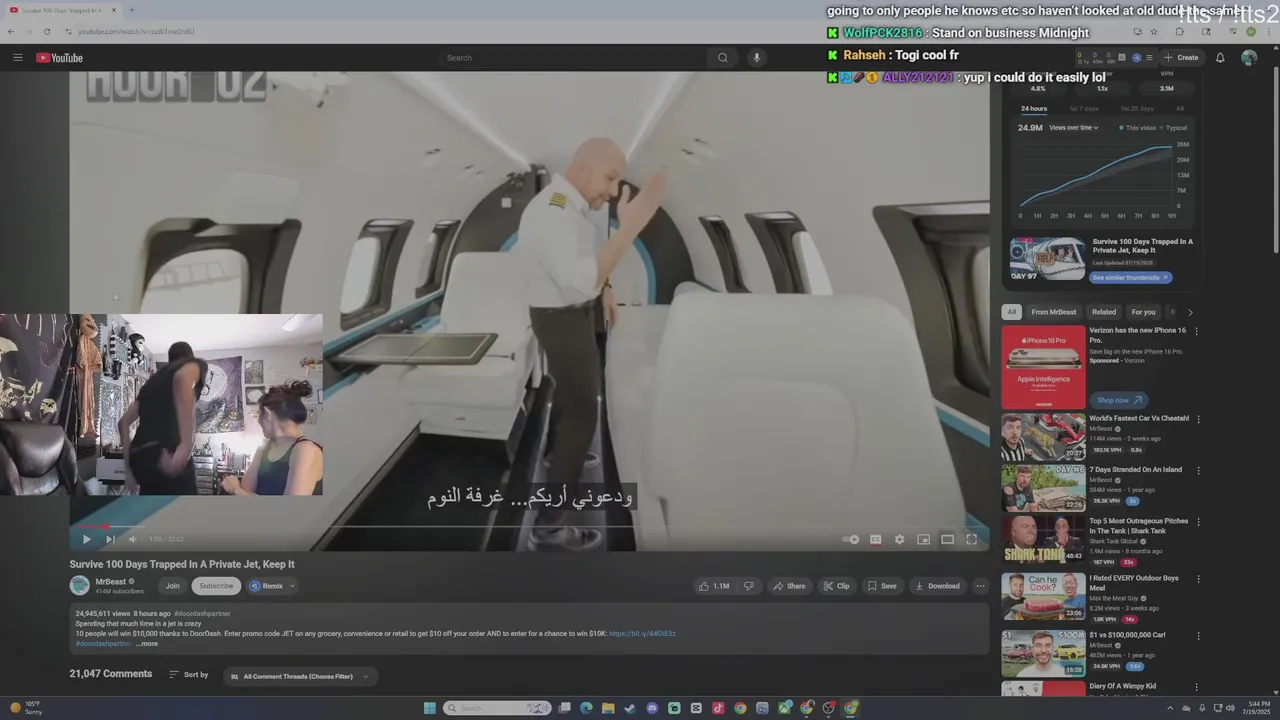Toggle subtitles closed captions
This screenshot has height=720, width=1280.
875,539
